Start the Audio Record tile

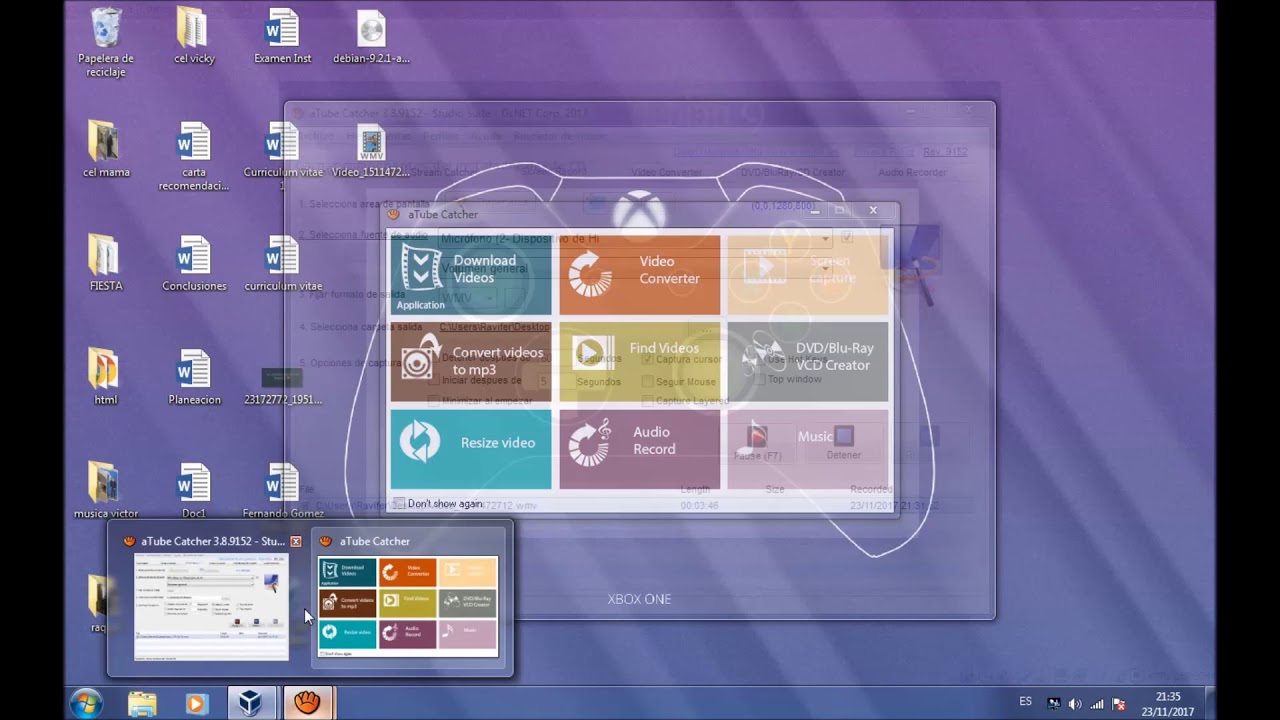(x=639, y=448)
